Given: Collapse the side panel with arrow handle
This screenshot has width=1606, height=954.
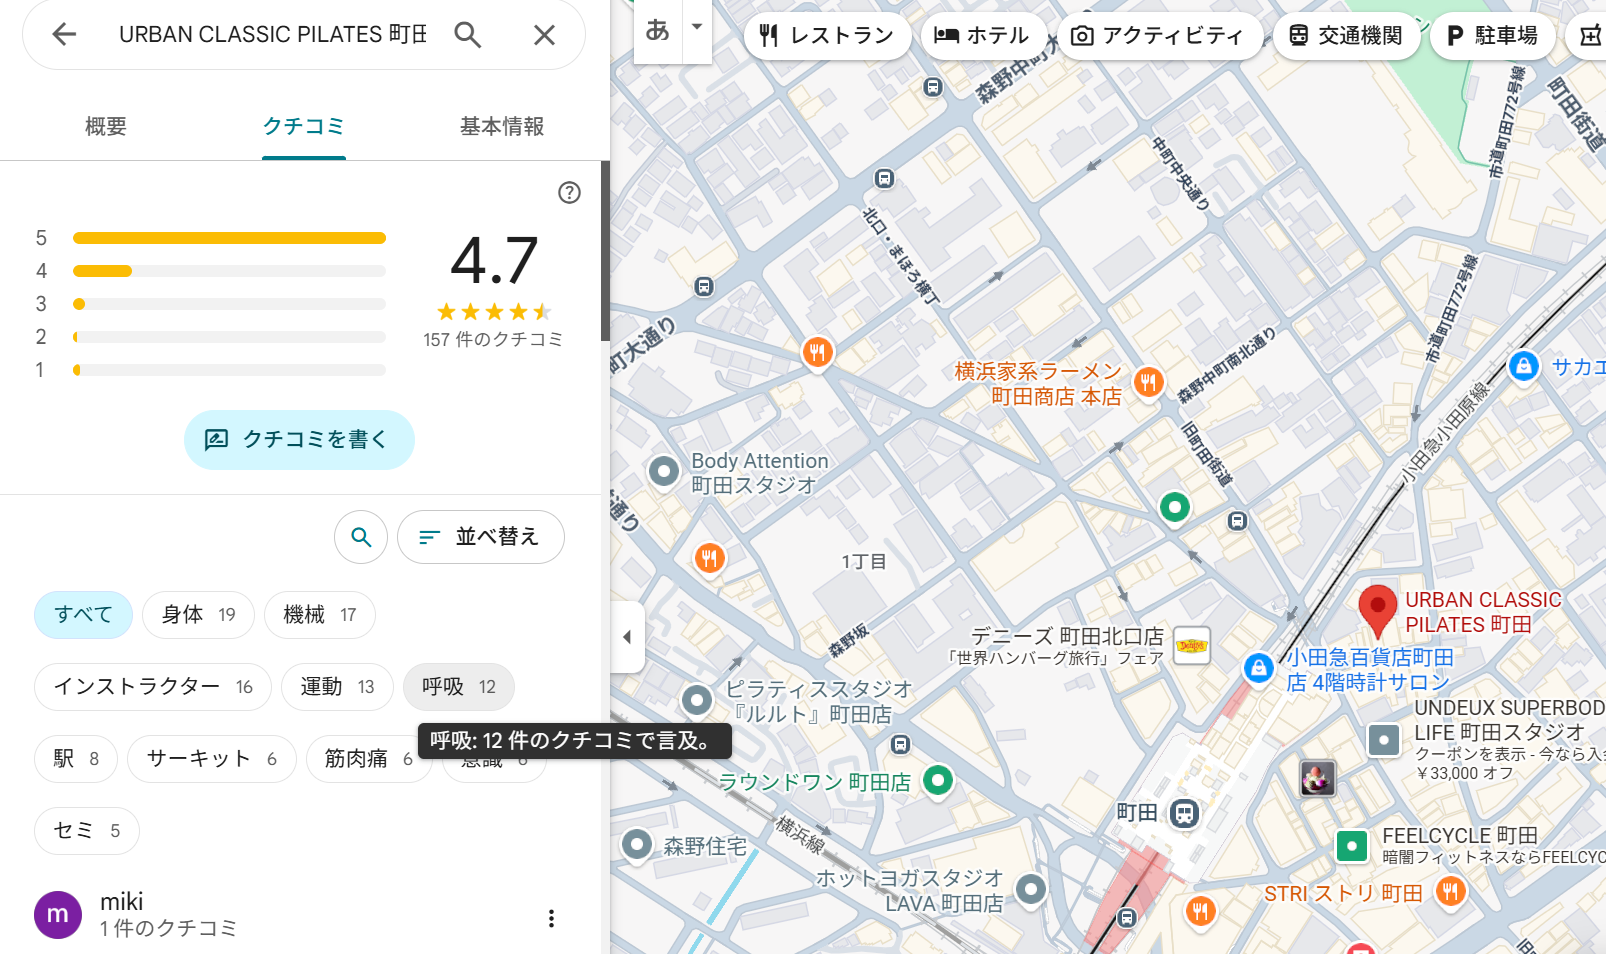Looking at the screenshot, I should [x=627, y=637].
